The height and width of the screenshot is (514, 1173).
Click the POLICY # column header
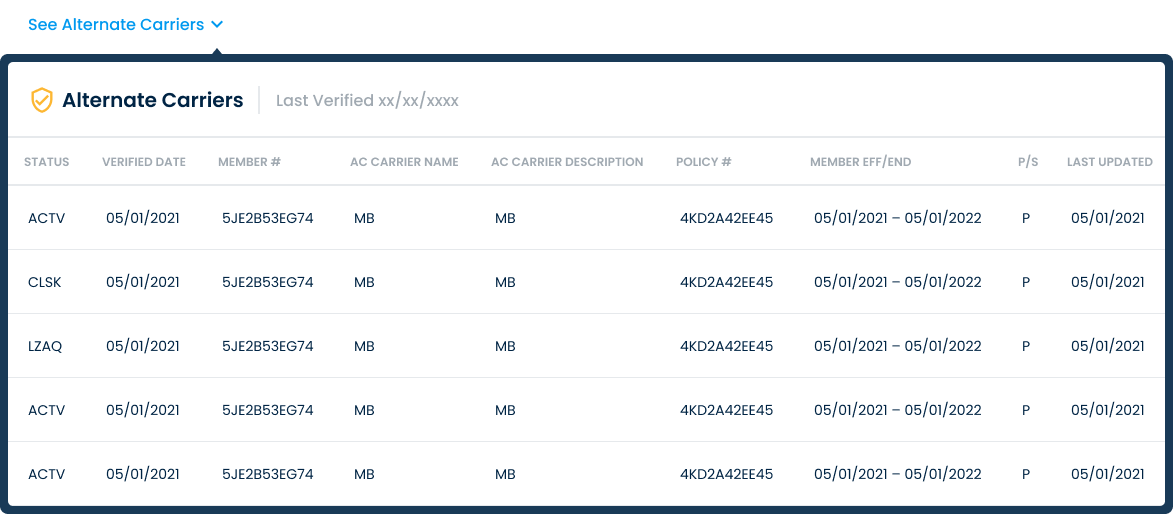pos(704,162)
